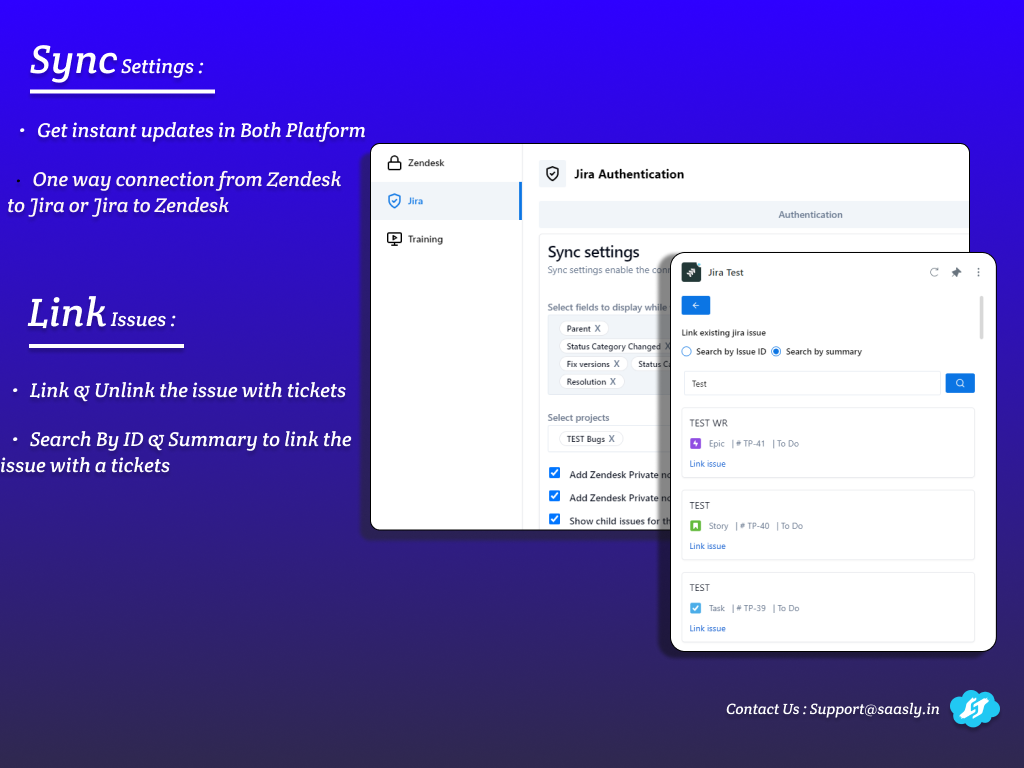Click the Jira Authentication shield icon
The height and width of the screenshot is (768, 1024).
click(x=552, y=173)
